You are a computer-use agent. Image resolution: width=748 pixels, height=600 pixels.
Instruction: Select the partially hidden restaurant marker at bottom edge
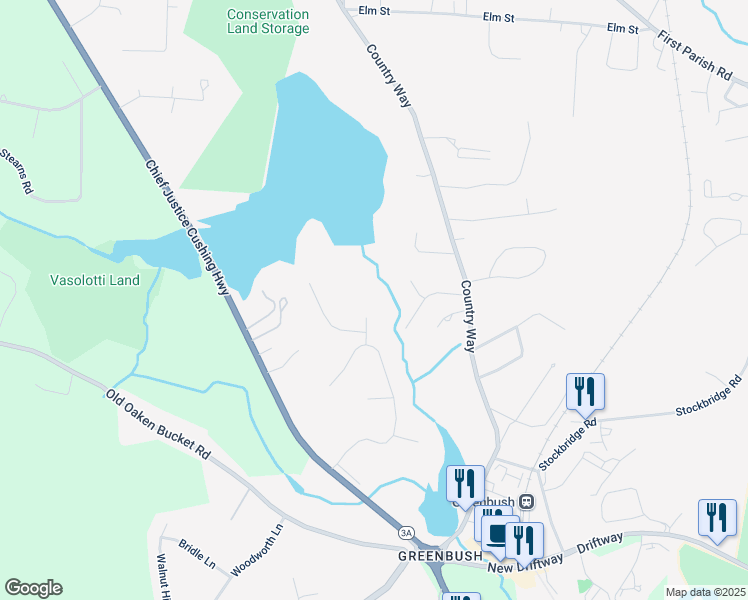tap(461, 596)
